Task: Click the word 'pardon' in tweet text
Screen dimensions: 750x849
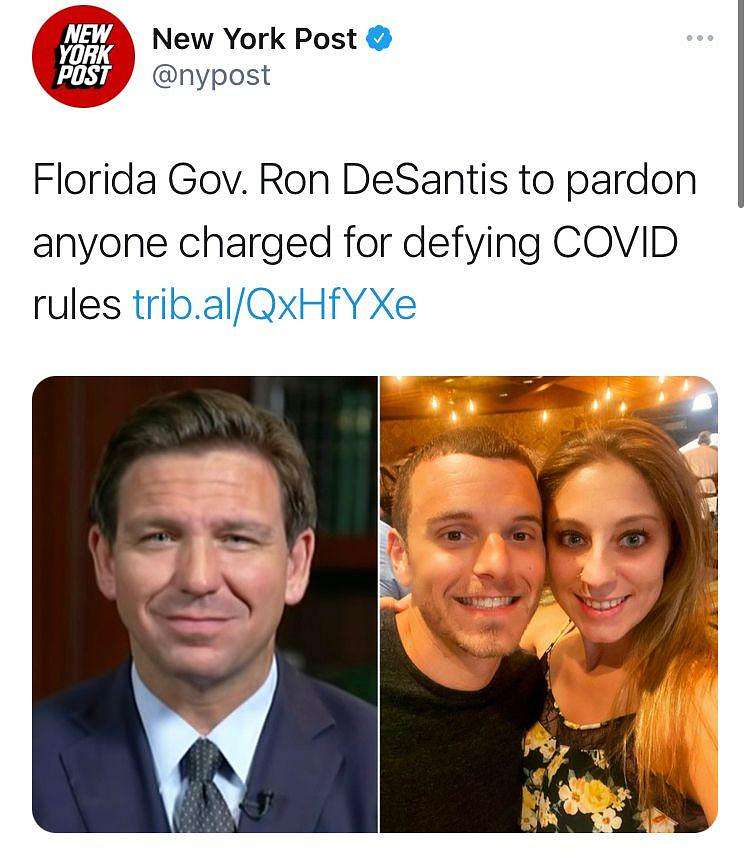Action: [631, 182]
